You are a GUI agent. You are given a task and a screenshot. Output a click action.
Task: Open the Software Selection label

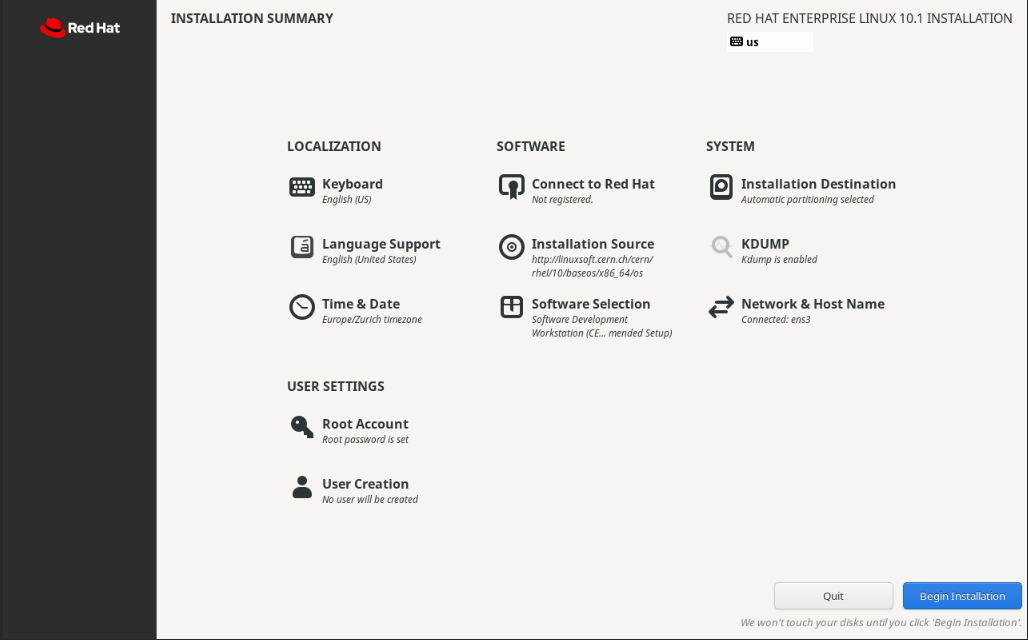tap(591, 304)
